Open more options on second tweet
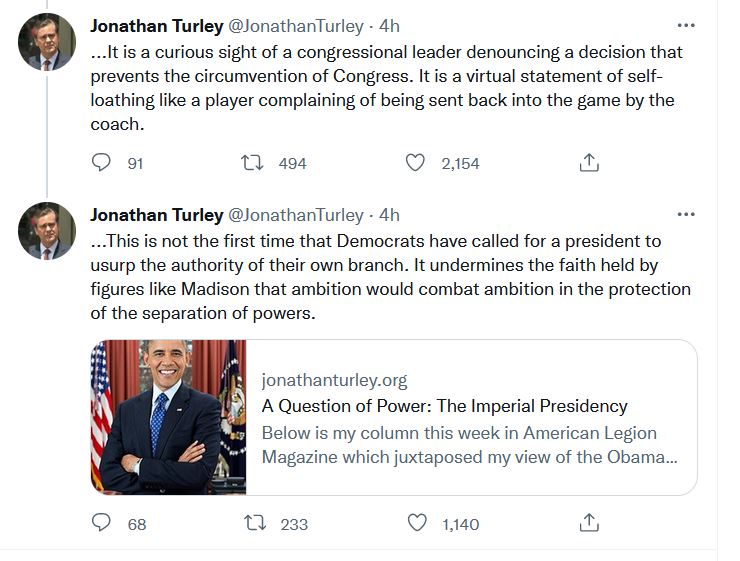The image size is (740, 561). point(685,214)
